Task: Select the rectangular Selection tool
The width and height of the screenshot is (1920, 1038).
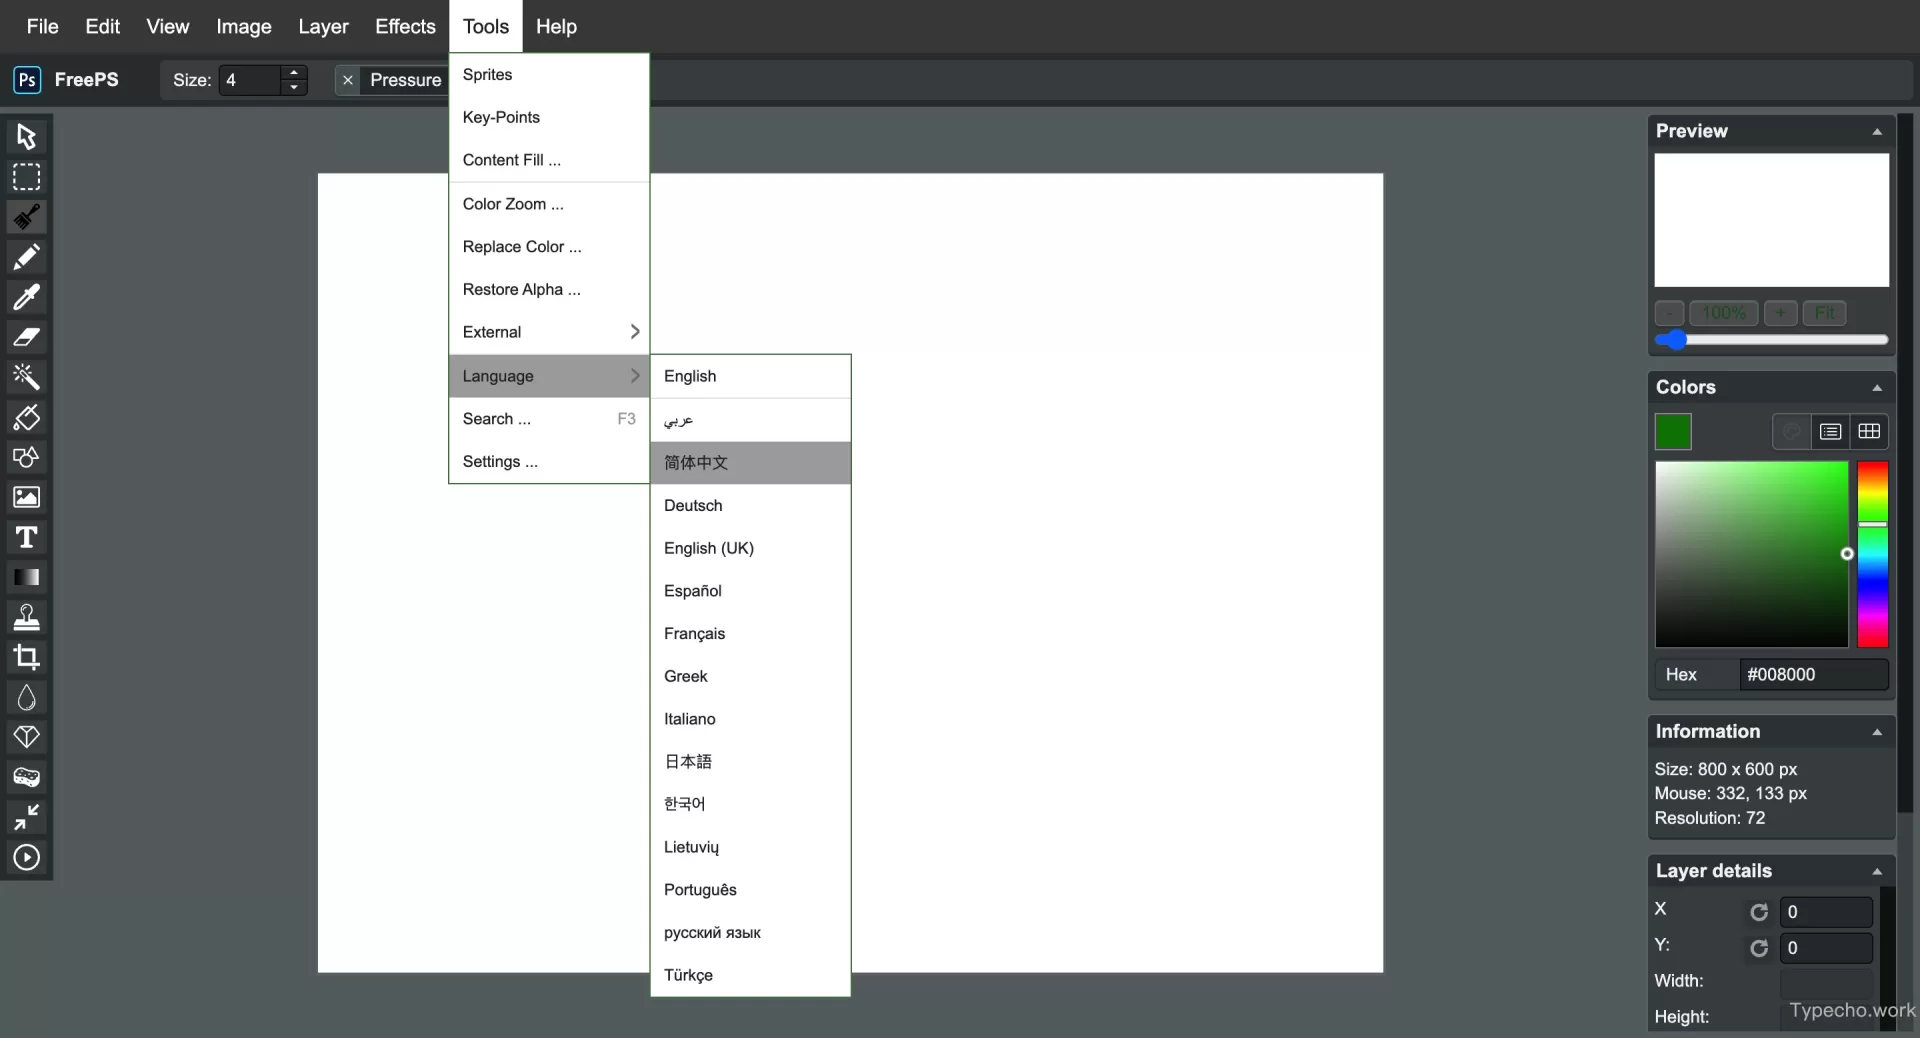Action: coord(27,177)
